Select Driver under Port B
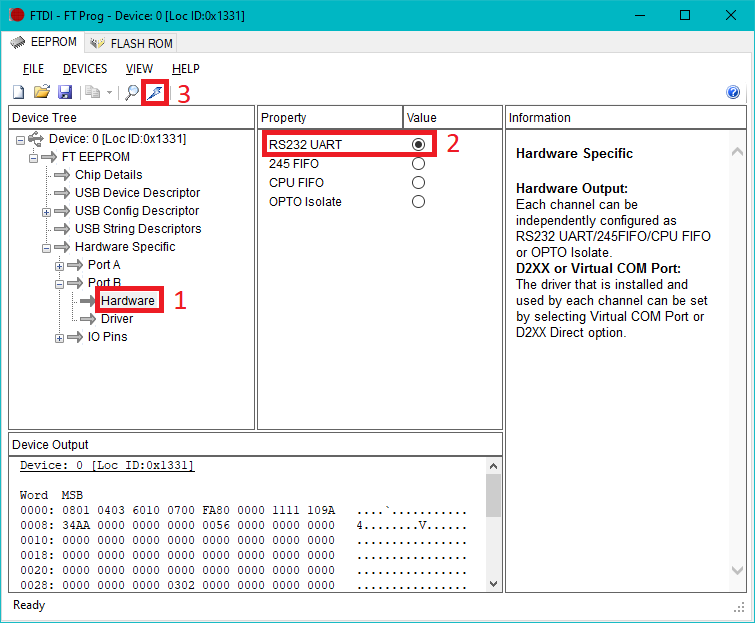Screen dimensions: 755x623 [x=117, y=319]
